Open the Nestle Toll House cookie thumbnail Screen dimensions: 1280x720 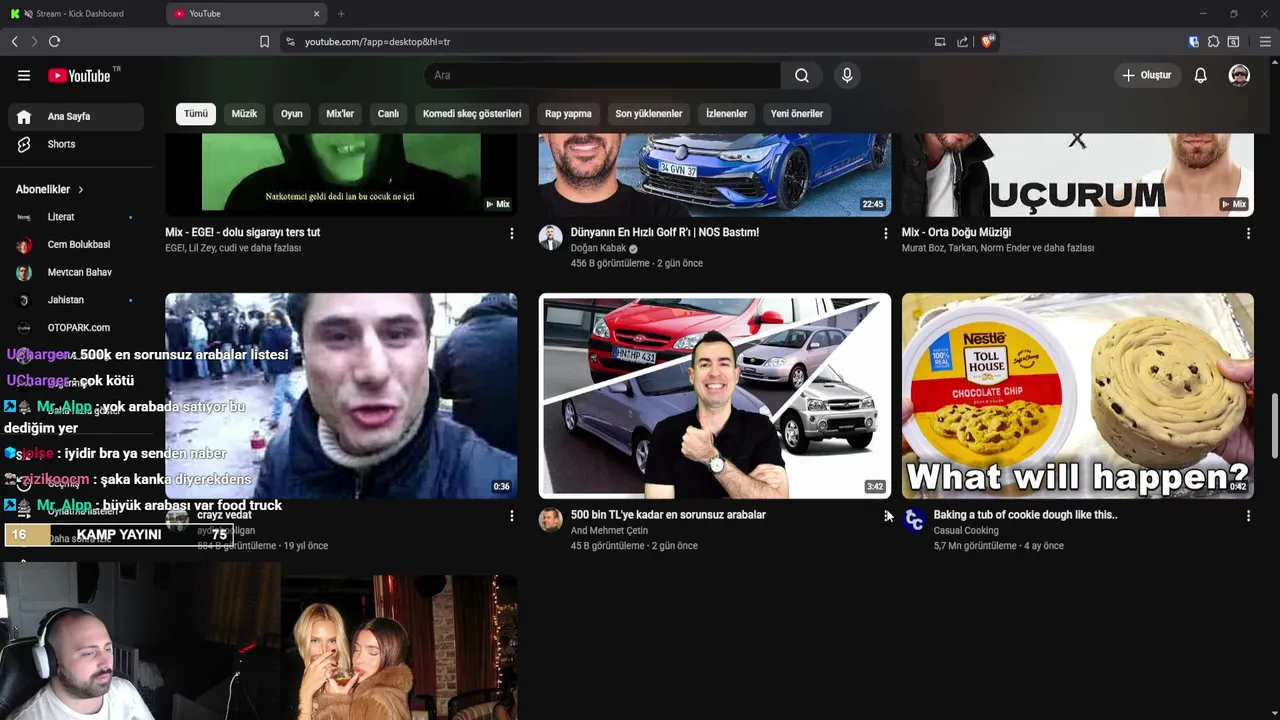coord(1078,396)
